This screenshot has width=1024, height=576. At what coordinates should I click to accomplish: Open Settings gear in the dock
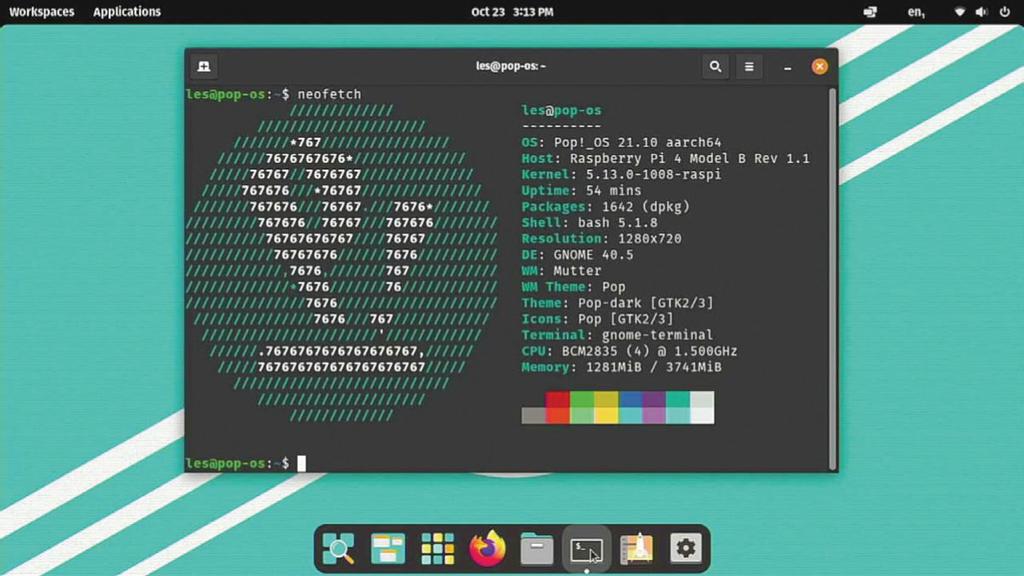(x=686, y=549)
